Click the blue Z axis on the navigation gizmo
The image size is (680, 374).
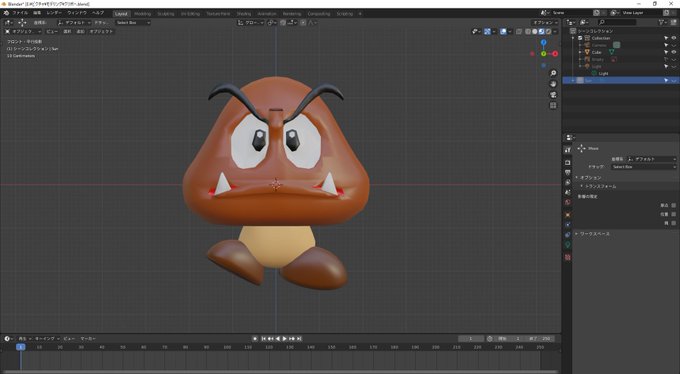click(543, 43)
